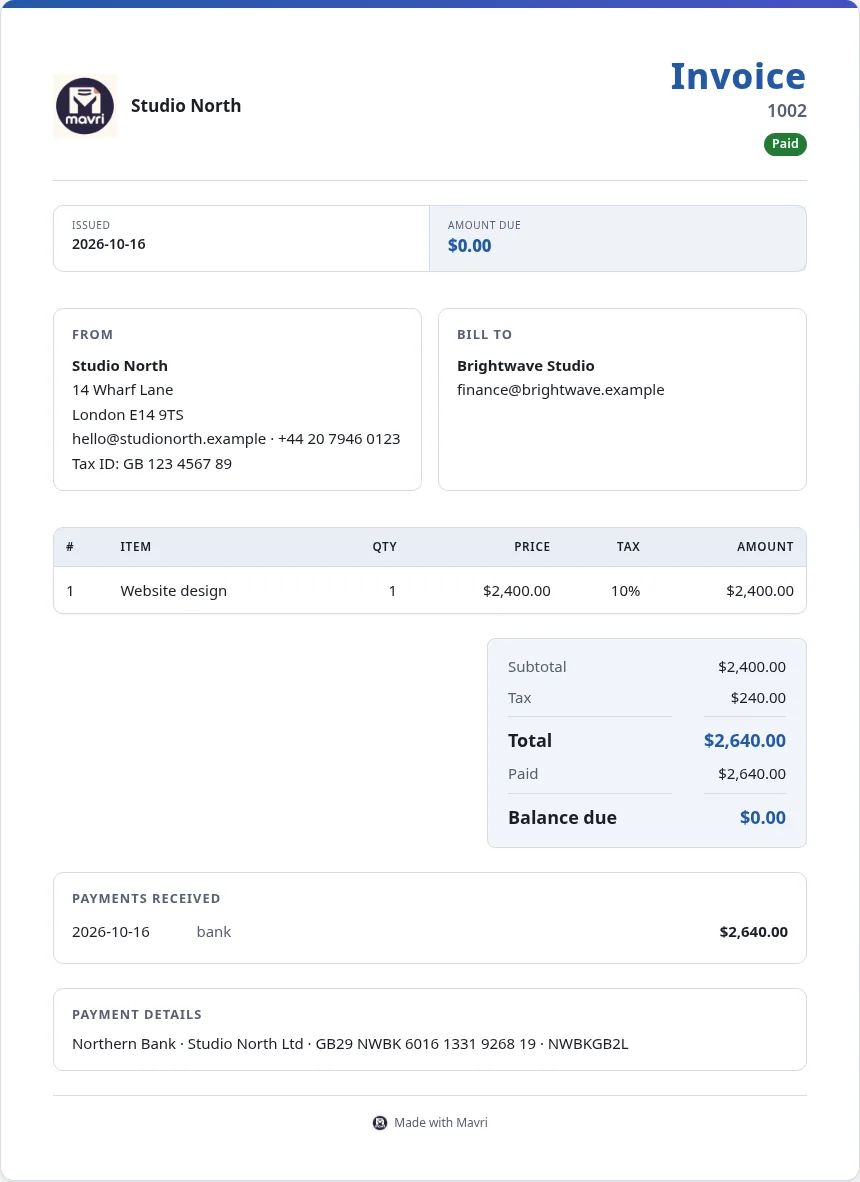Click the PAYMENTS RECEIVED heading
860x1182 pixels.
pos(146,899)
